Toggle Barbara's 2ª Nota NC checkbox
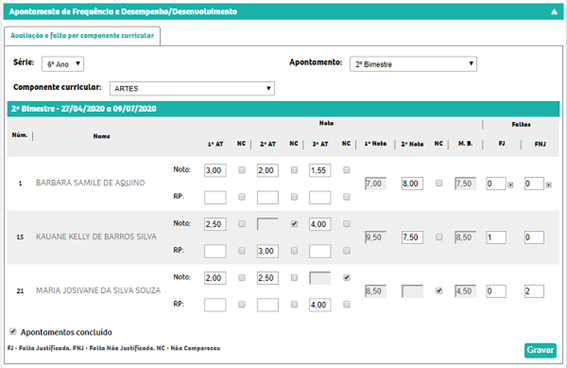Image resolution: width=567 pixels, height=368 pixels. coord(439,183)
